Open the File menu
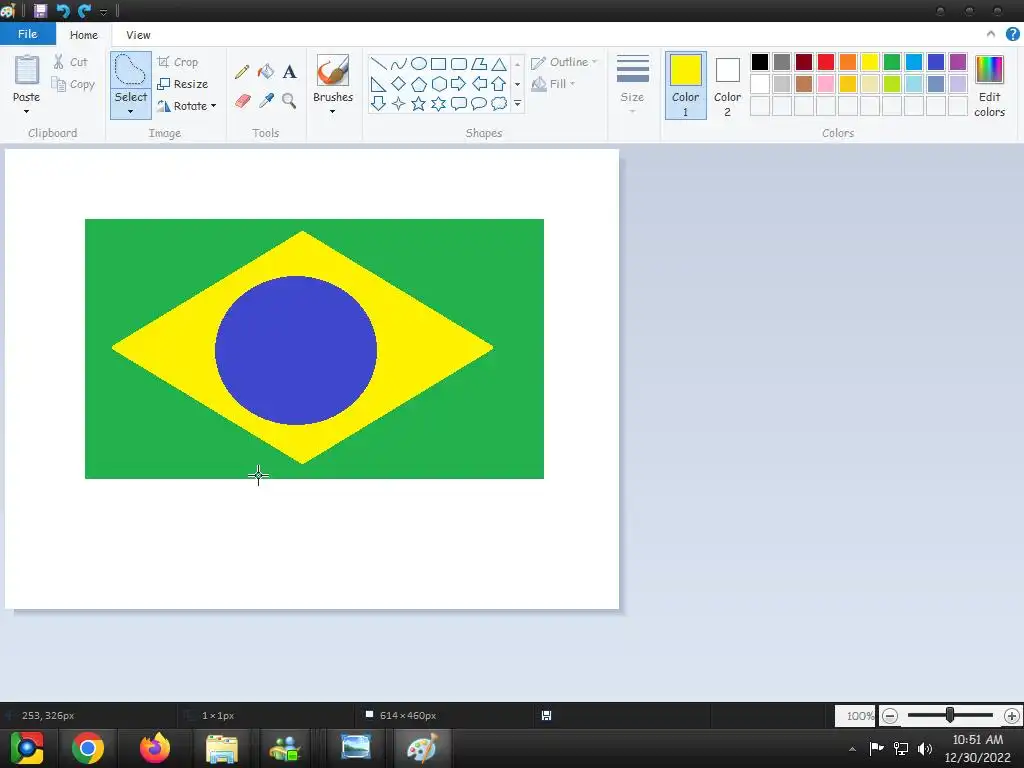Screen dimensions: 1024x768 pyautogui.click(x=27, y=34)
